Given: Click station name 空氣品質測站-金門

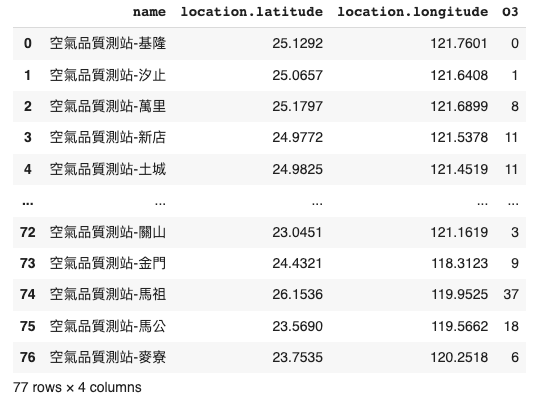Looking at the screenshot, I should coord(108,263).
